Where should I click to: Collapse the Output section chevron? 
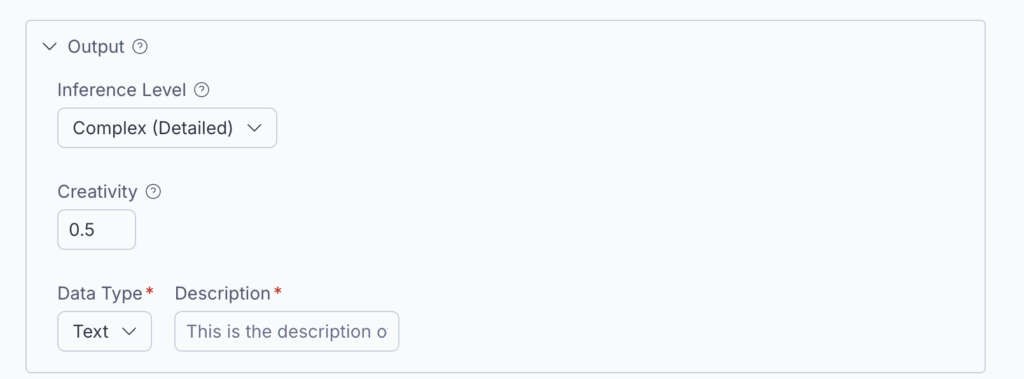tap(49, 47)
